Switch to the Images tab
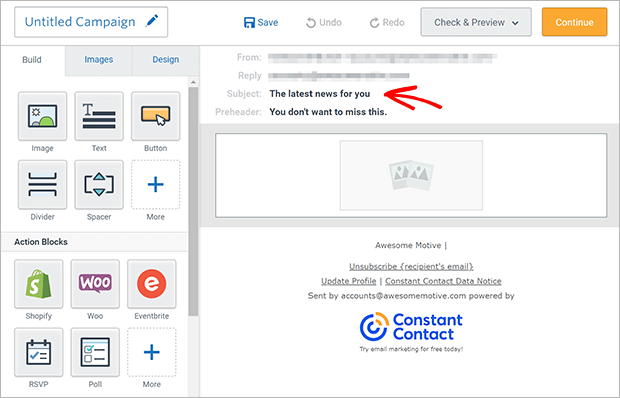620x398 pixels. click(98, 60)
